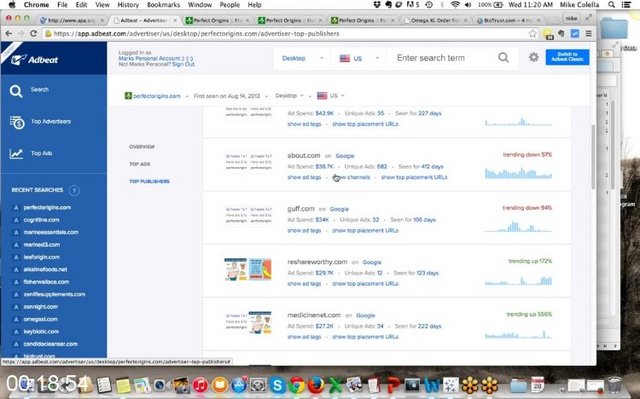Viewport: 640px width, 399px height.
Task: Go to Overview section
Action: point(142,146)
